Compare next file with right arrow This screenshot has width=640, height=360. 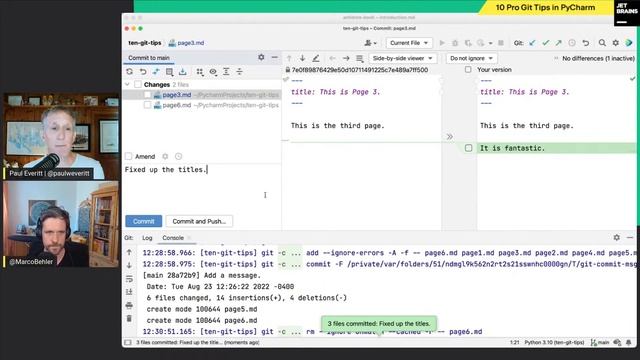click(x=346, y=58)
